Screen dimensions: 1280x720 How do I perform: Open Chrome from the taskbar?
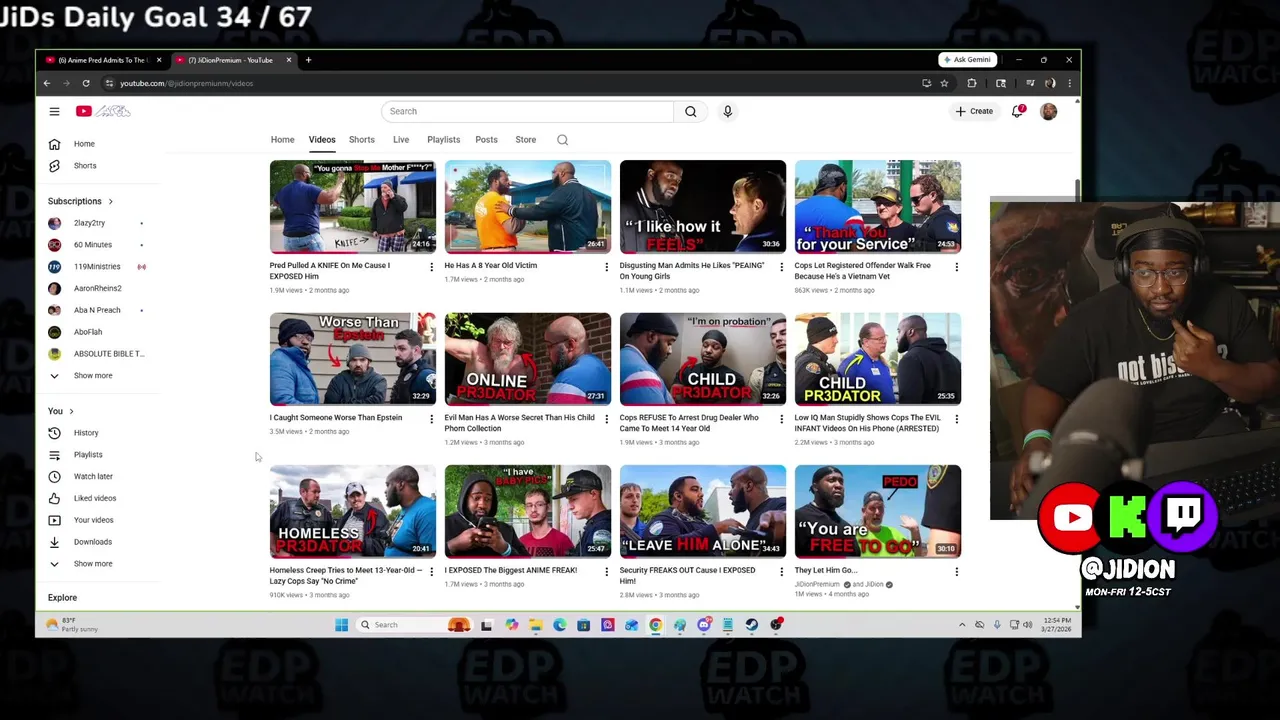pos(655,625)
